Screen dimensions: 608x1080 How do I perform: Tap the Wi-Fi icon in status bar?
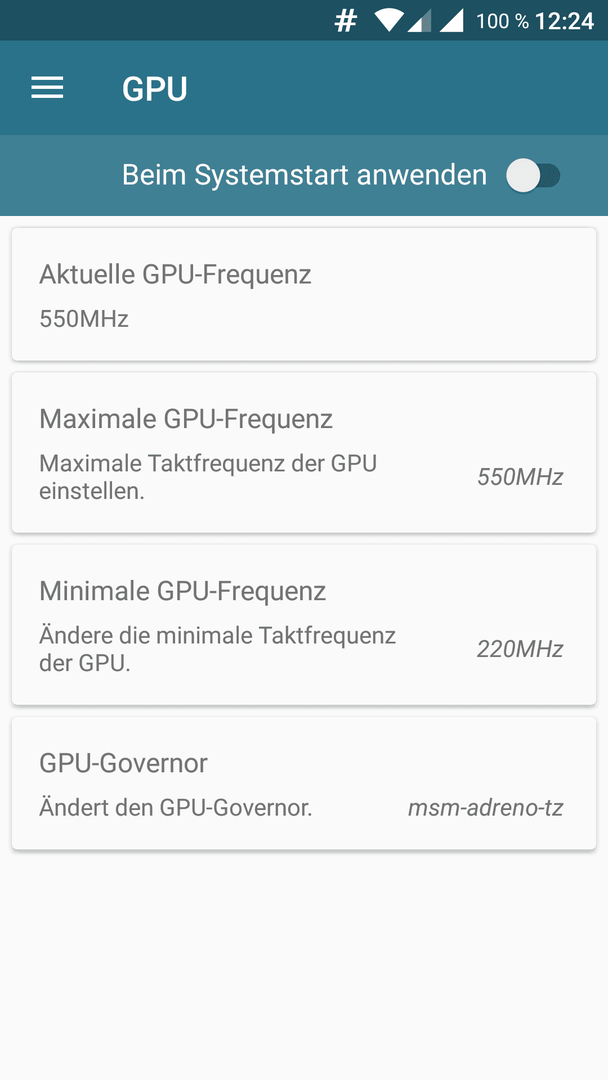pos(389,21)
